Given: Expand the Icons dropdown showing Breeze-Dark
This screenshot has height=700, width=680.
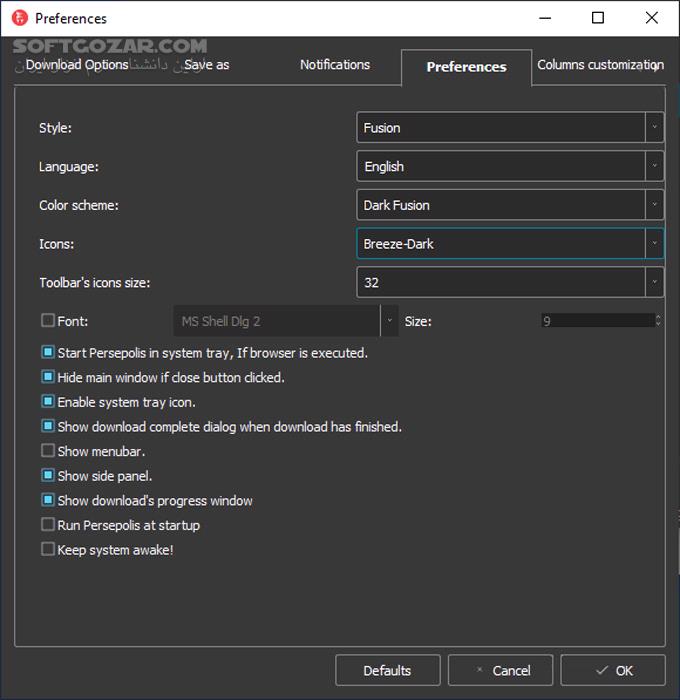Looking at the screenshot, I should coord(509,244).
